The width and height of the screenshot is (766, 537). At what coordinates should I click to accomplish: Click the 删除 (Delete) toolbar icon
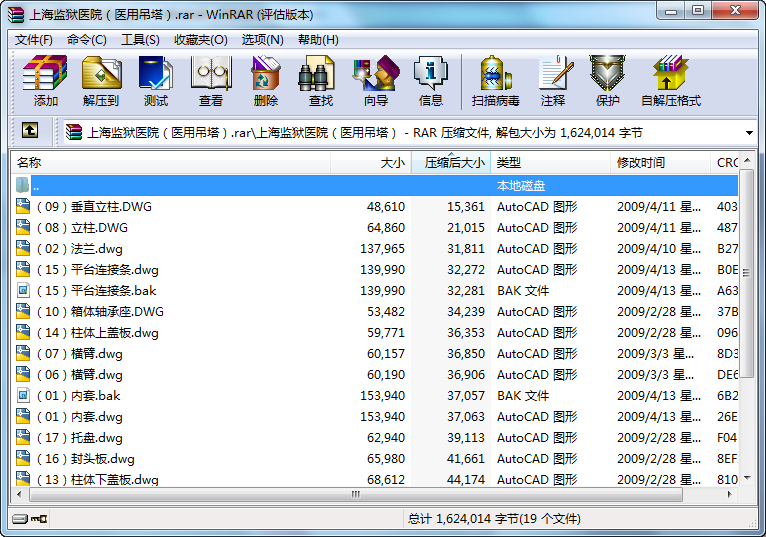coord(266,81)
